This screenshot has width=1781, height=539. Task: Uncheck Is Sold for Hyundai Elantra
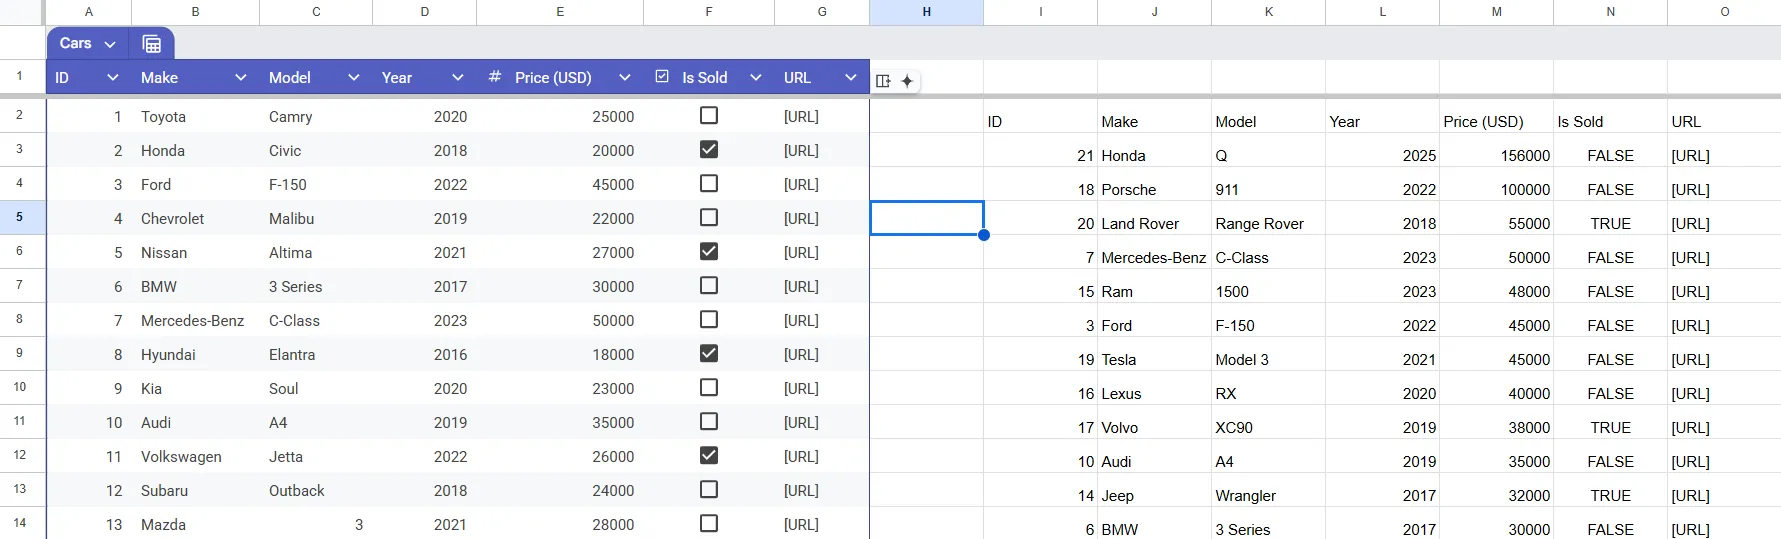709,354
